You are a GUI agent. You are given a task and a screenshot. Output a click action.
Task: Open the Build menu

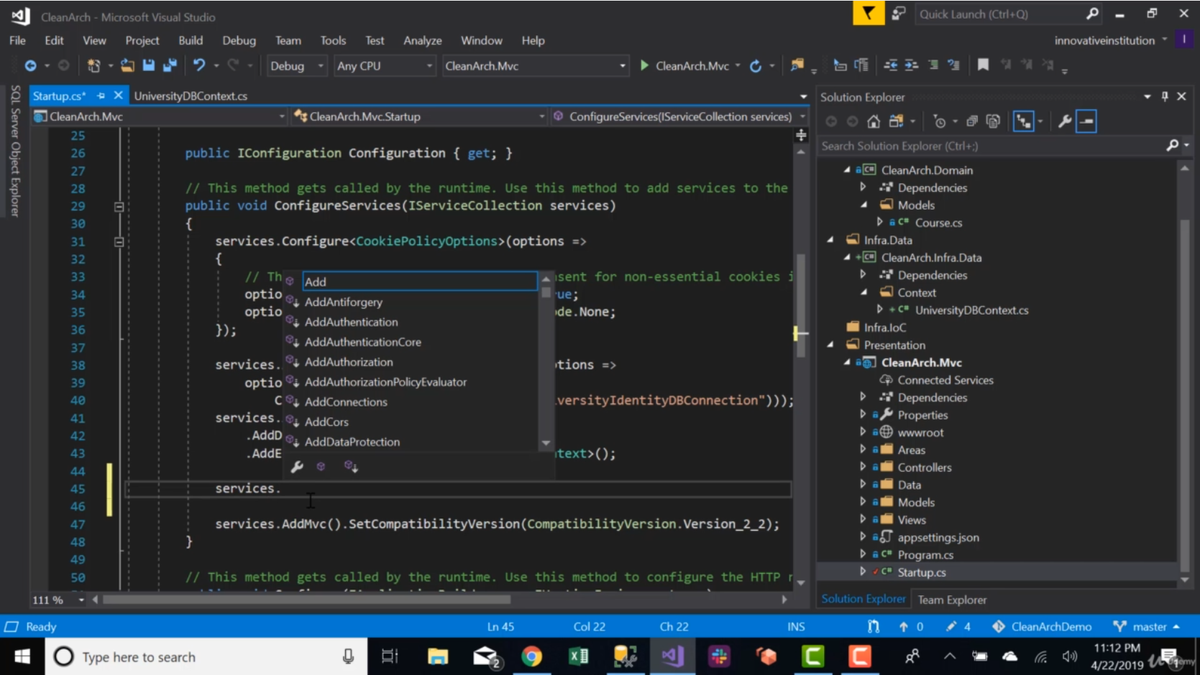190,41
